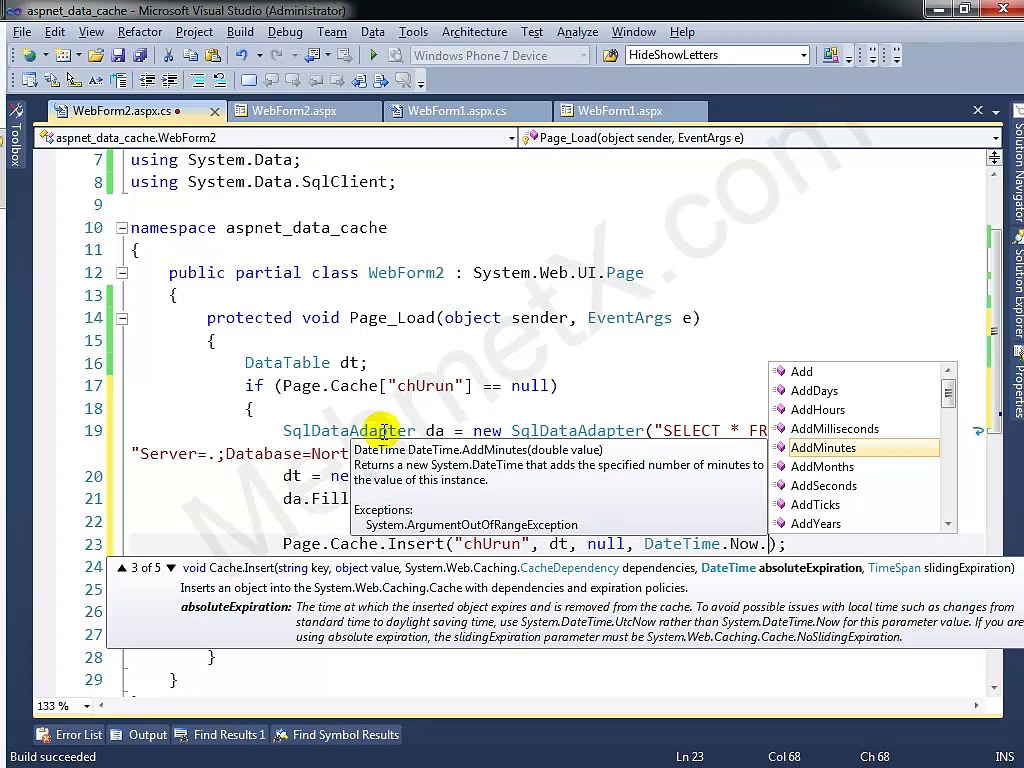
Task: Open the Output panel tab
Action: click(x=139, y=735)
